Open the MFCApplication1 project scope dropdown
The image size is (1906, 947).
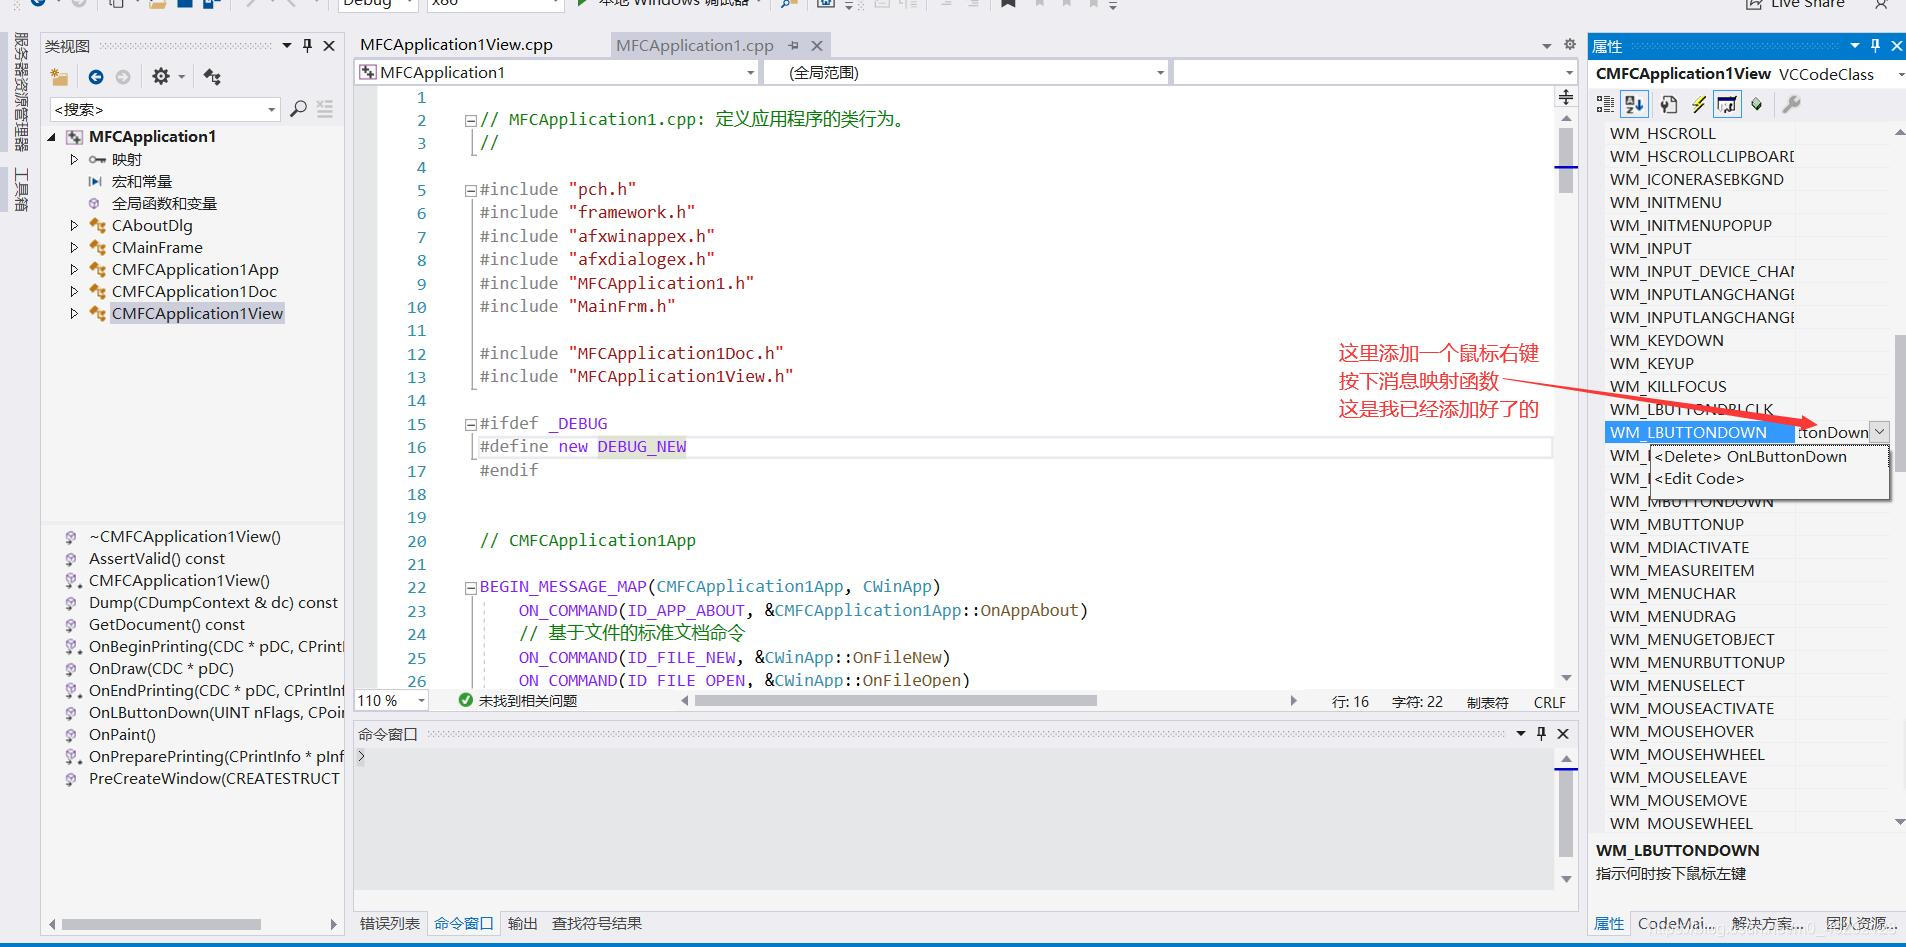click(750, 72)
